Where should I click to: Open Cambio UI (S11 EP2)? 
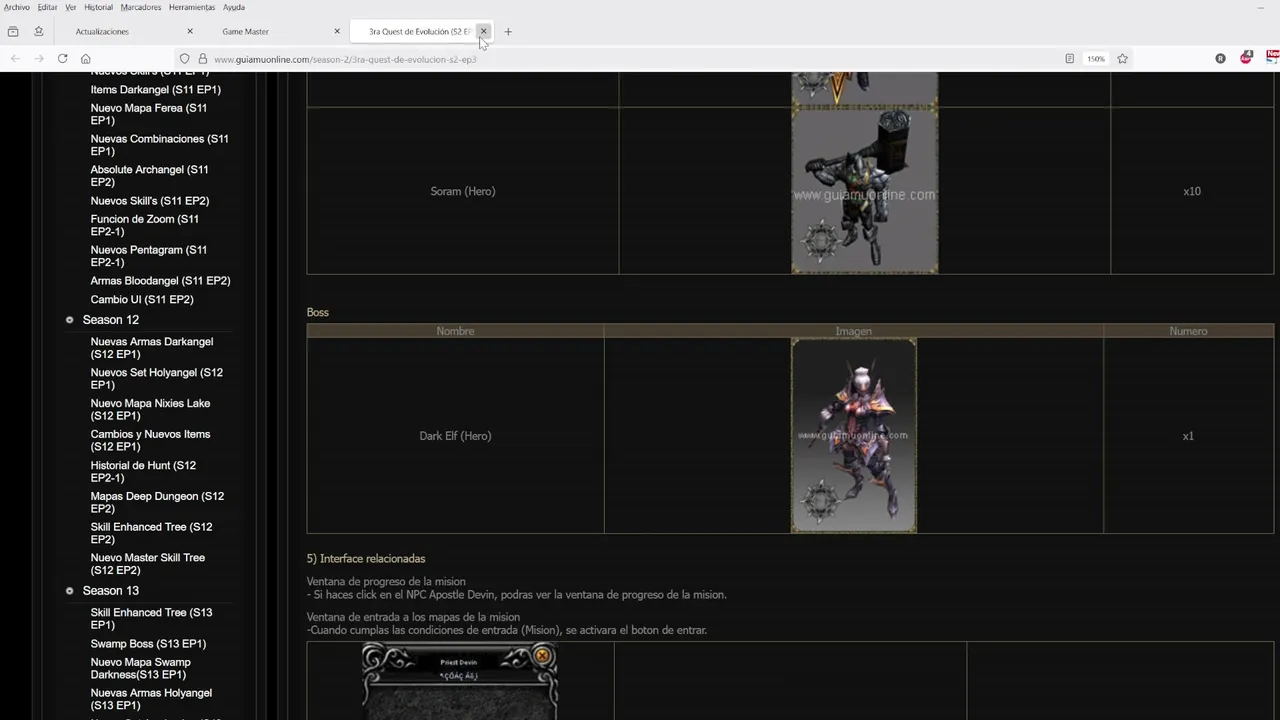click(x=142, y=300)
